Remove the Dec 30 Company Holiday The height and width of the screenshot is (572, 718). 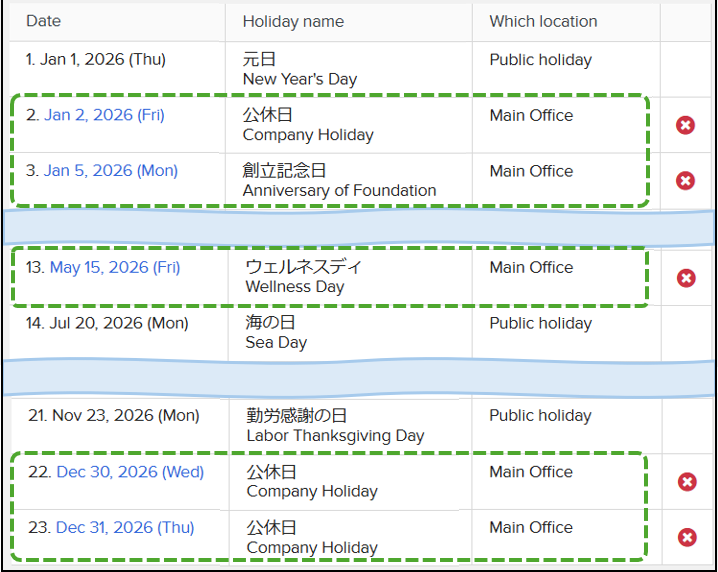tap(687, 482)
